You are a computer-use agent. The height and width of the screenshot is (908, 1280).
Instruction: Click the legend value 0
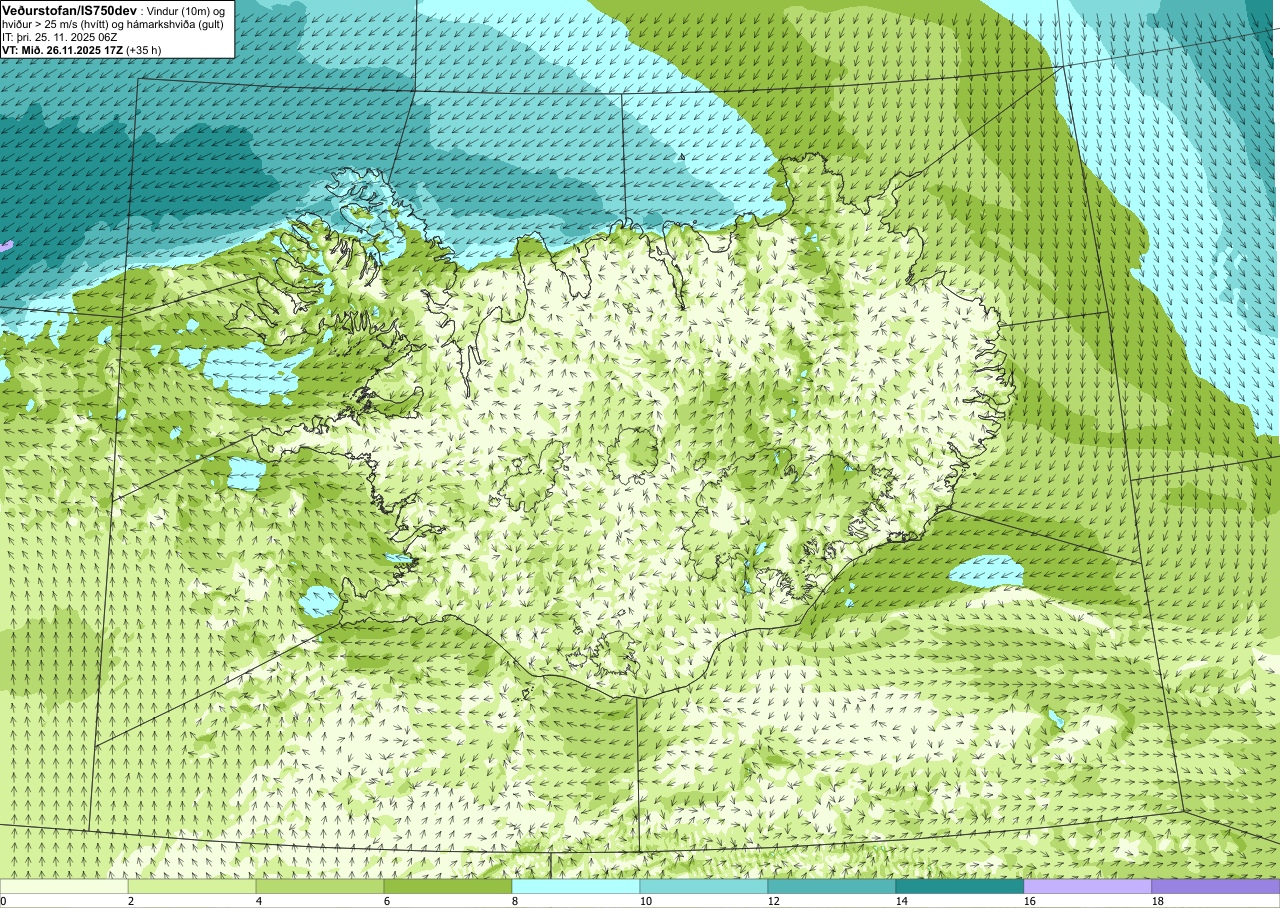(x=3, y=901)
